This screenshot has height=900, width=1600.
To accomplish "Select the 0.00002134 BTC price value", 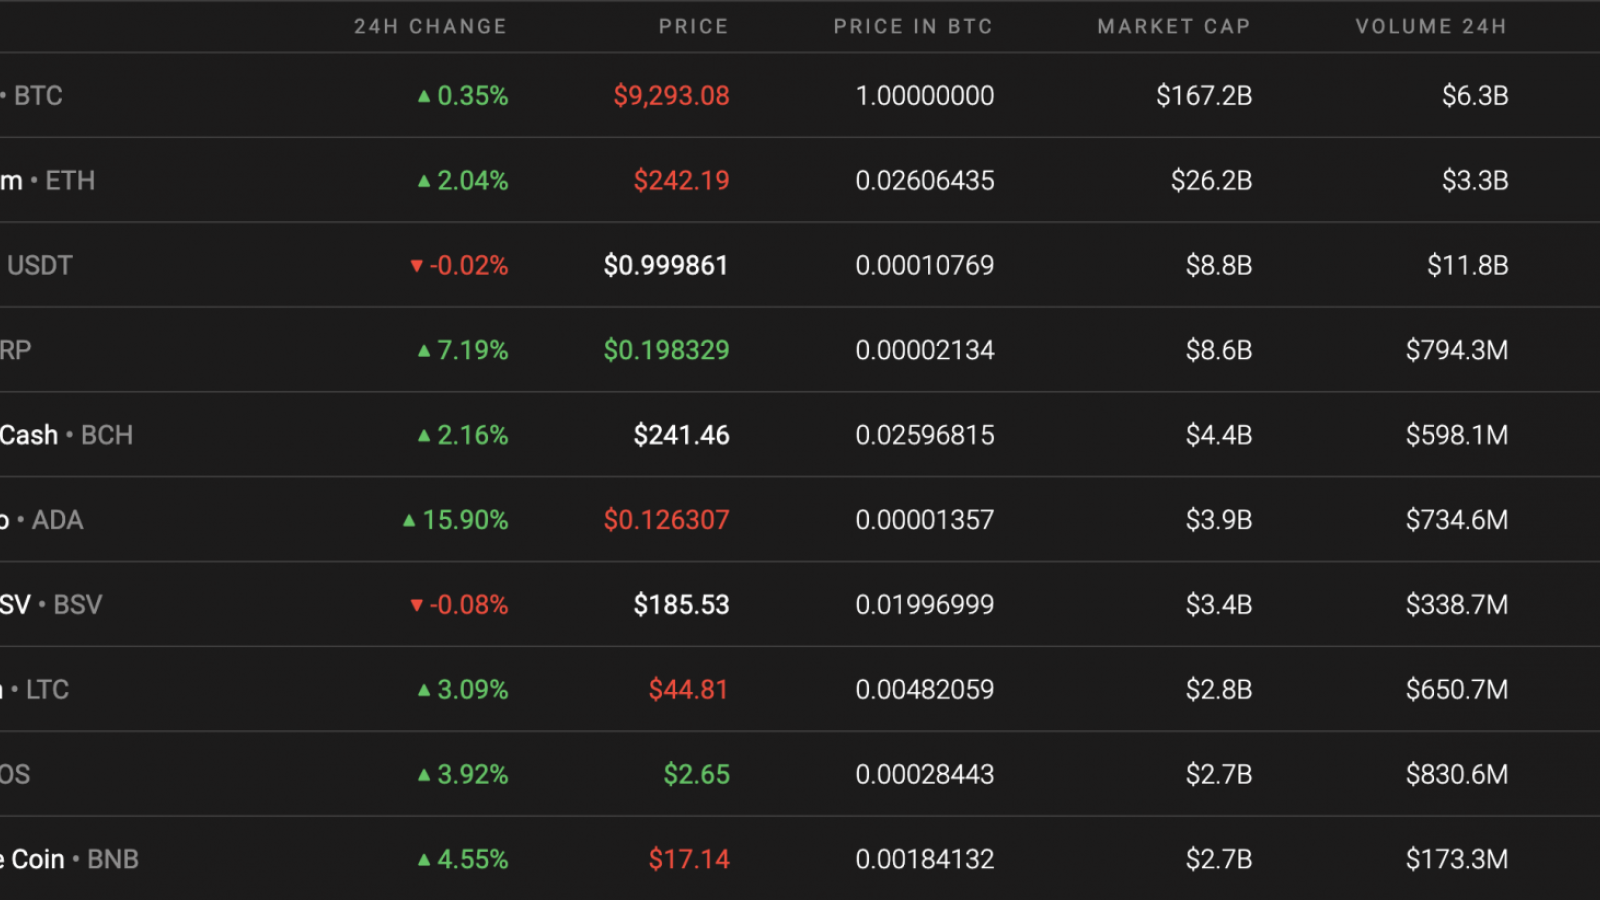I will pyautogui.click(x=925, y=351).
